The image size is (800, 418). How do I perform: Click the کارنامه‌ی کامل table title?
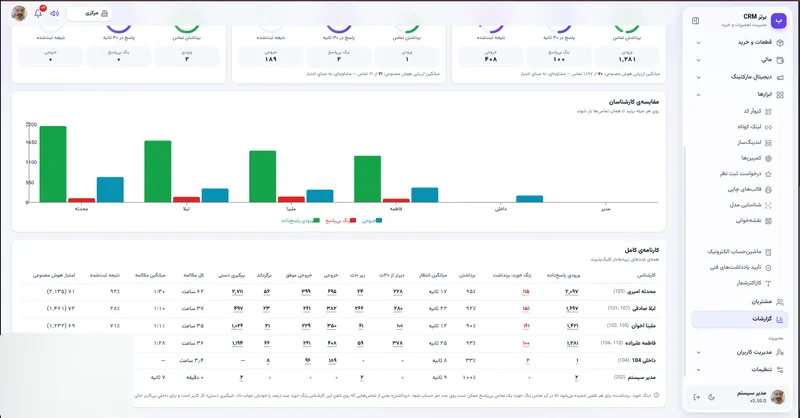point(642,250)
